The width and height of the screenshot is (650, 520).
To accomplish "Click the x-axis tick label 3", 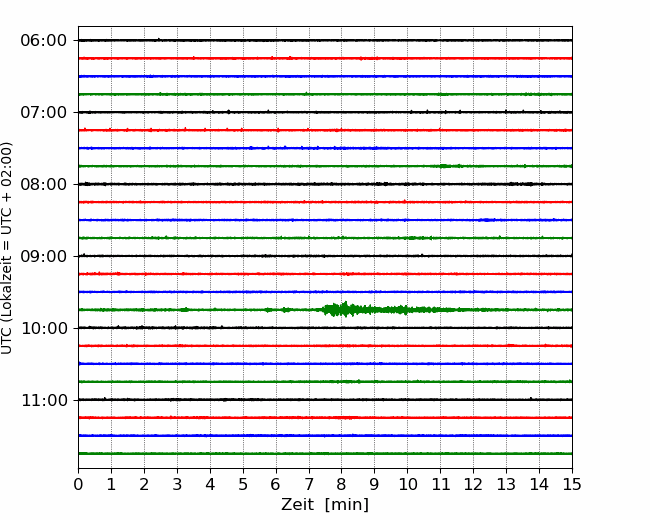I will pyautogui.click(x=177, y=484).
